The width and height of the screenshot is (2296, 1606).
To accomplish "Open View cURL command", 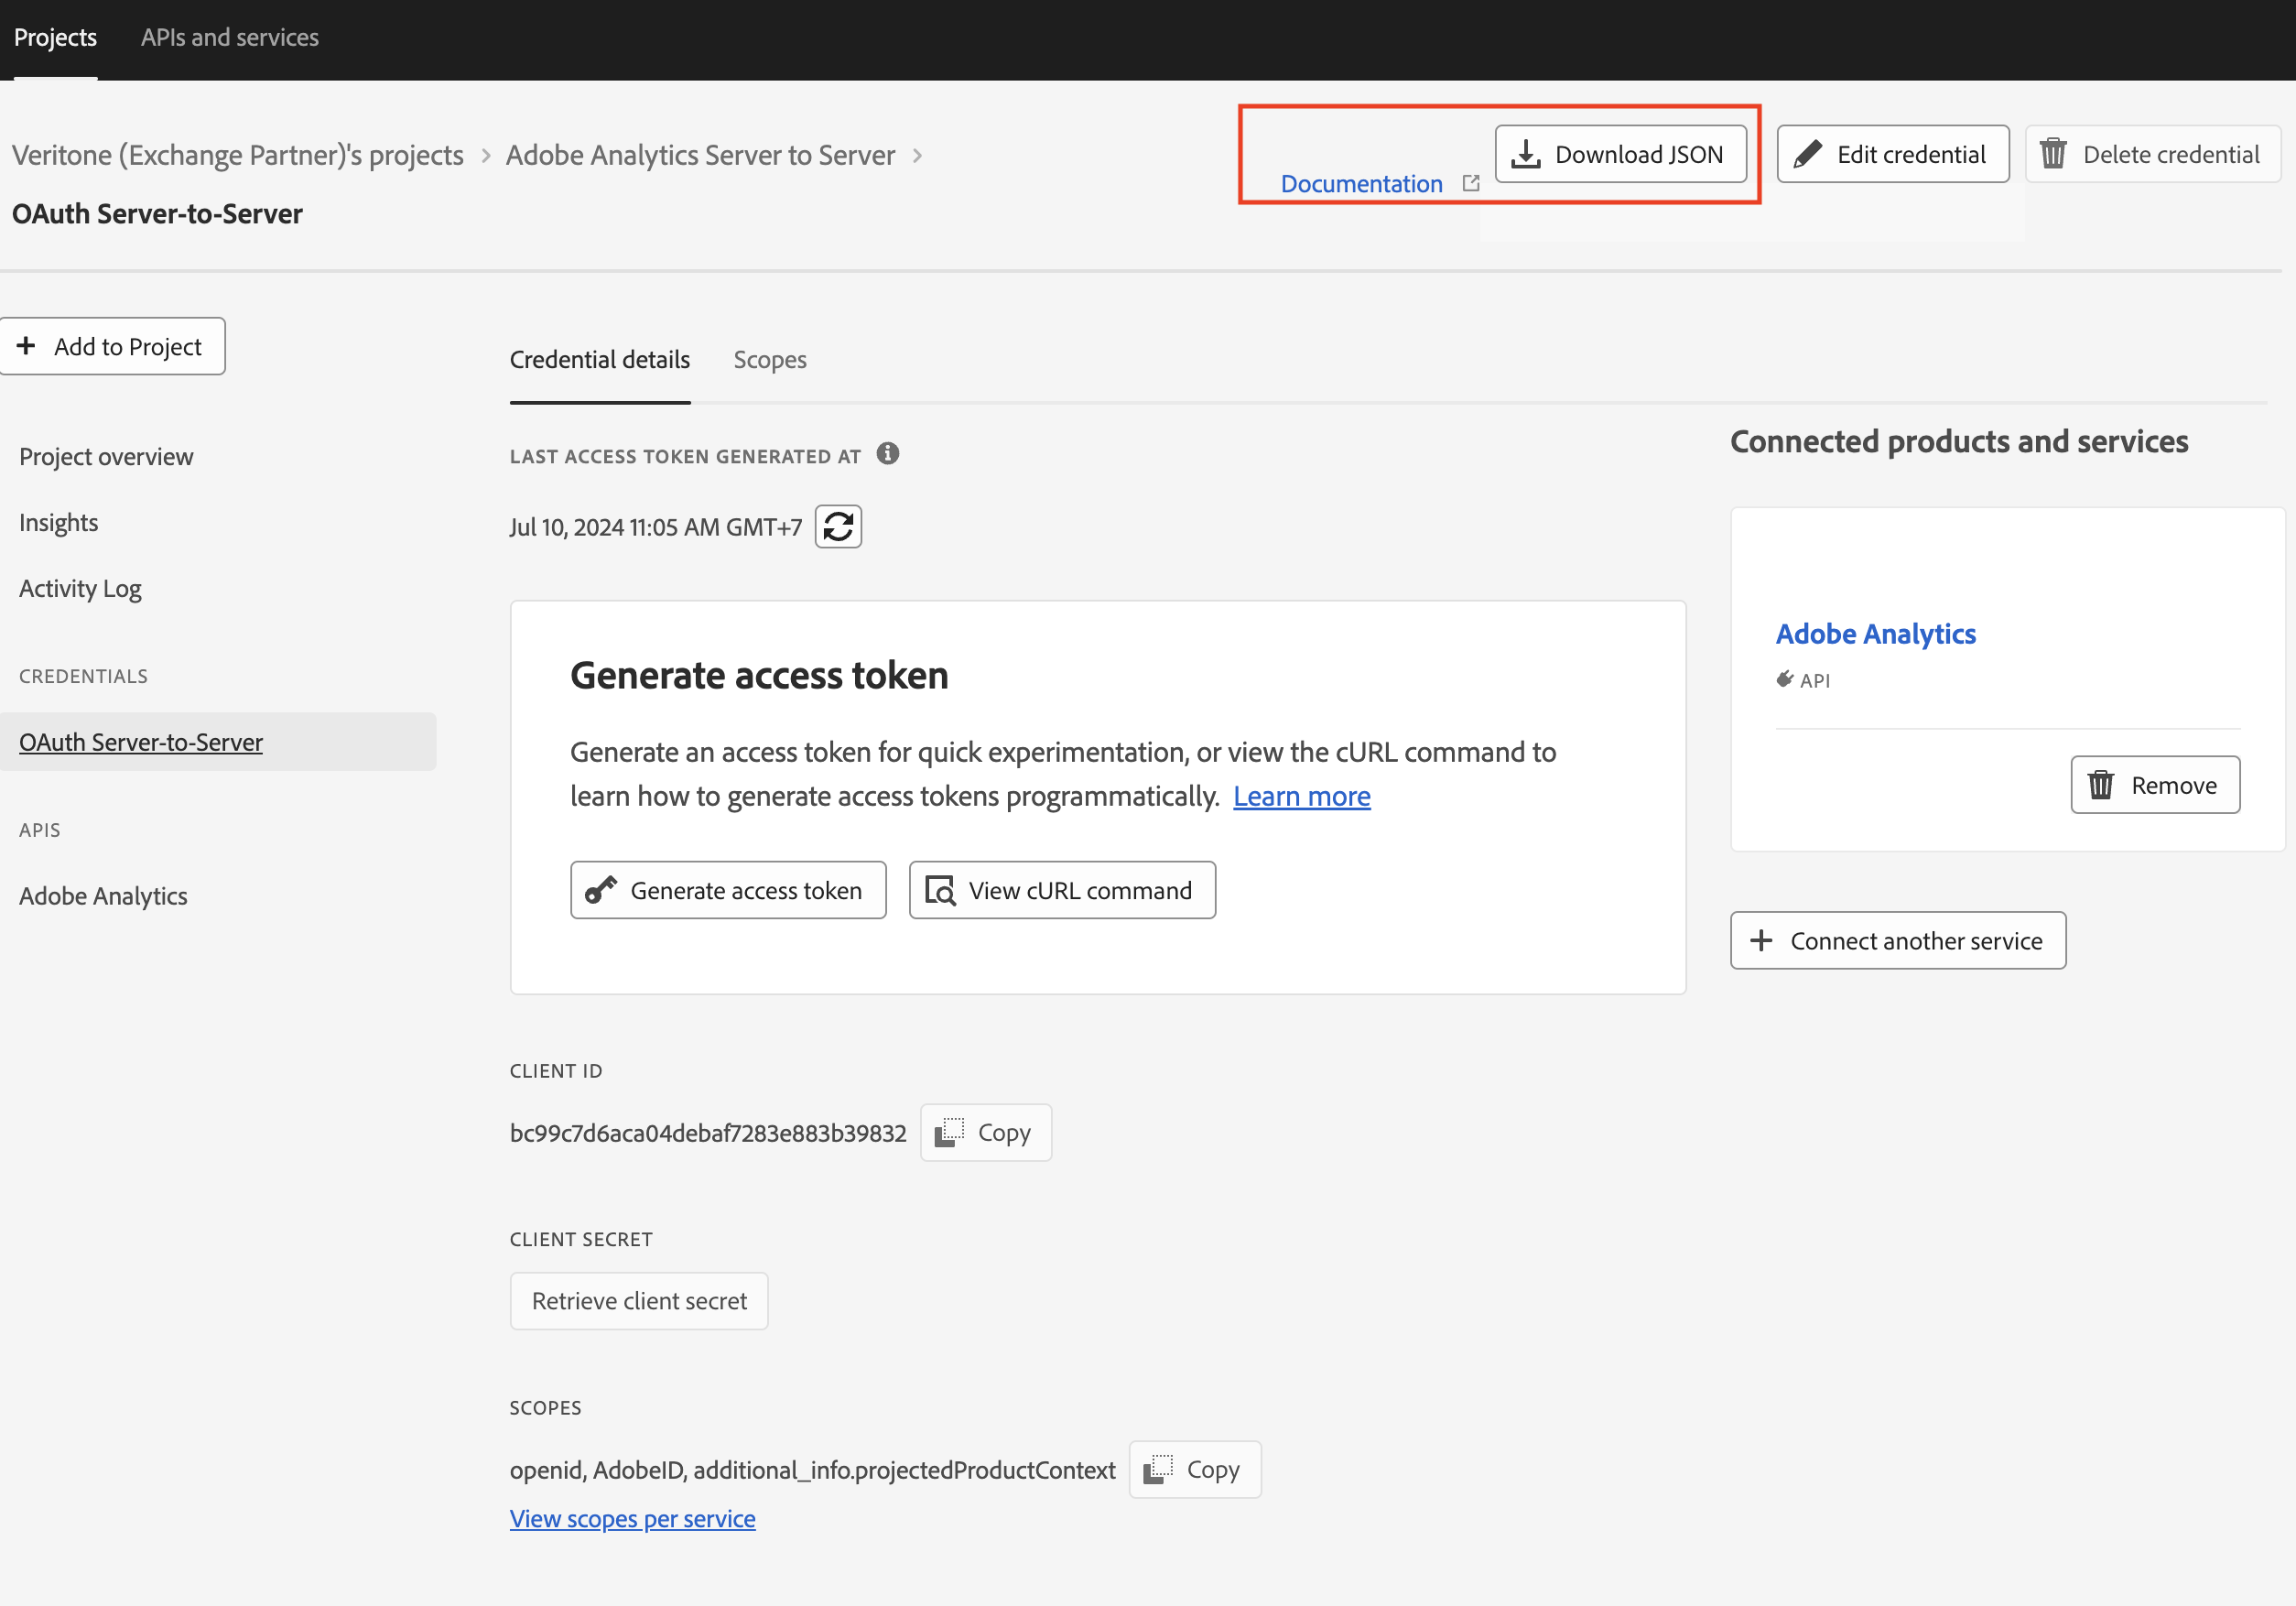I will (x=1062, y=890).
